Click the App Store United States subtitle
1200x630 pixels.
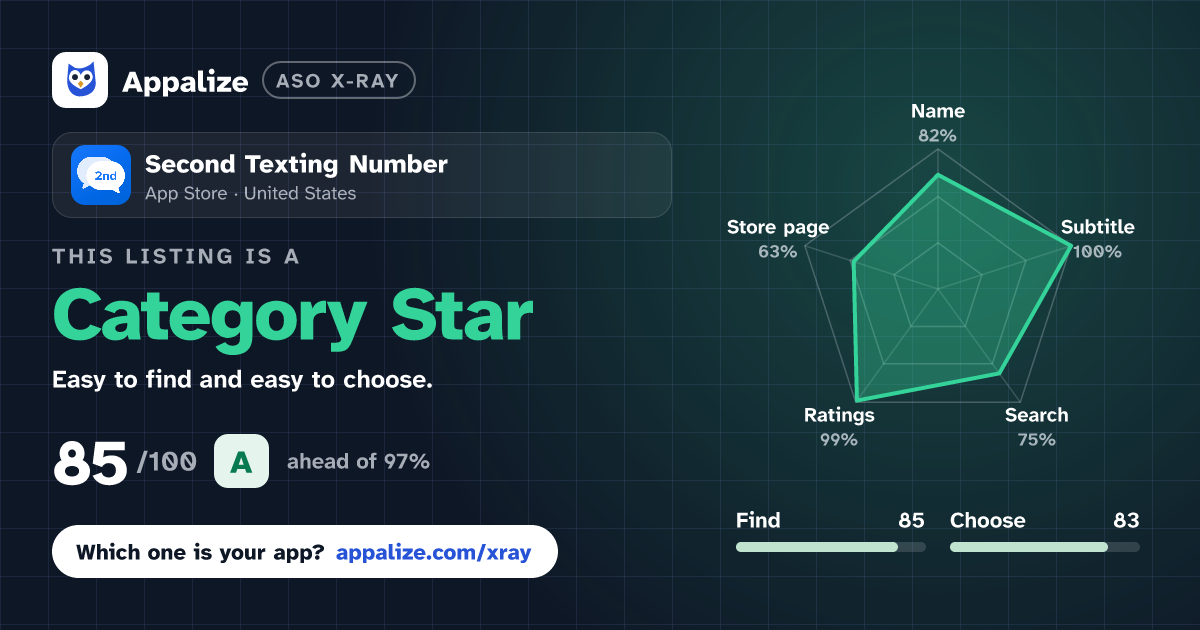click(x=250, y=194)
